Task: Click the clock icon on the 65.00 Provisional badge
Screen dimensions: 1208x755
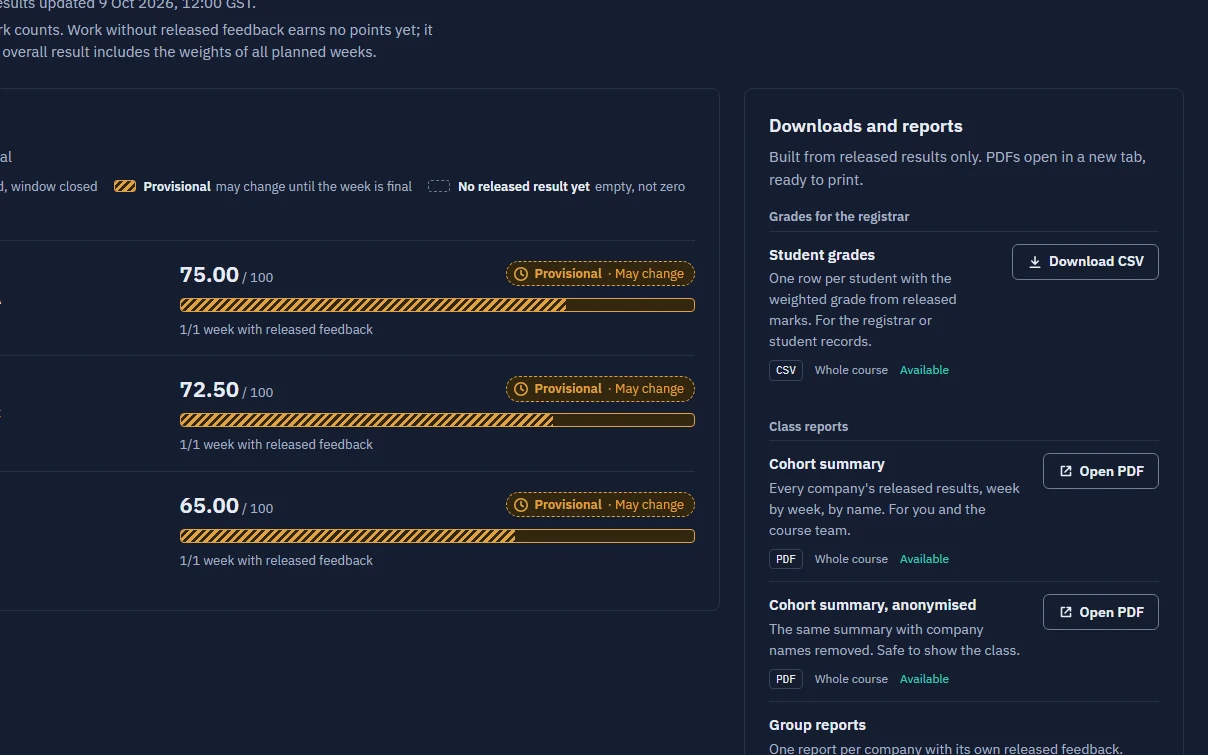Action: (x=521, y=505)
